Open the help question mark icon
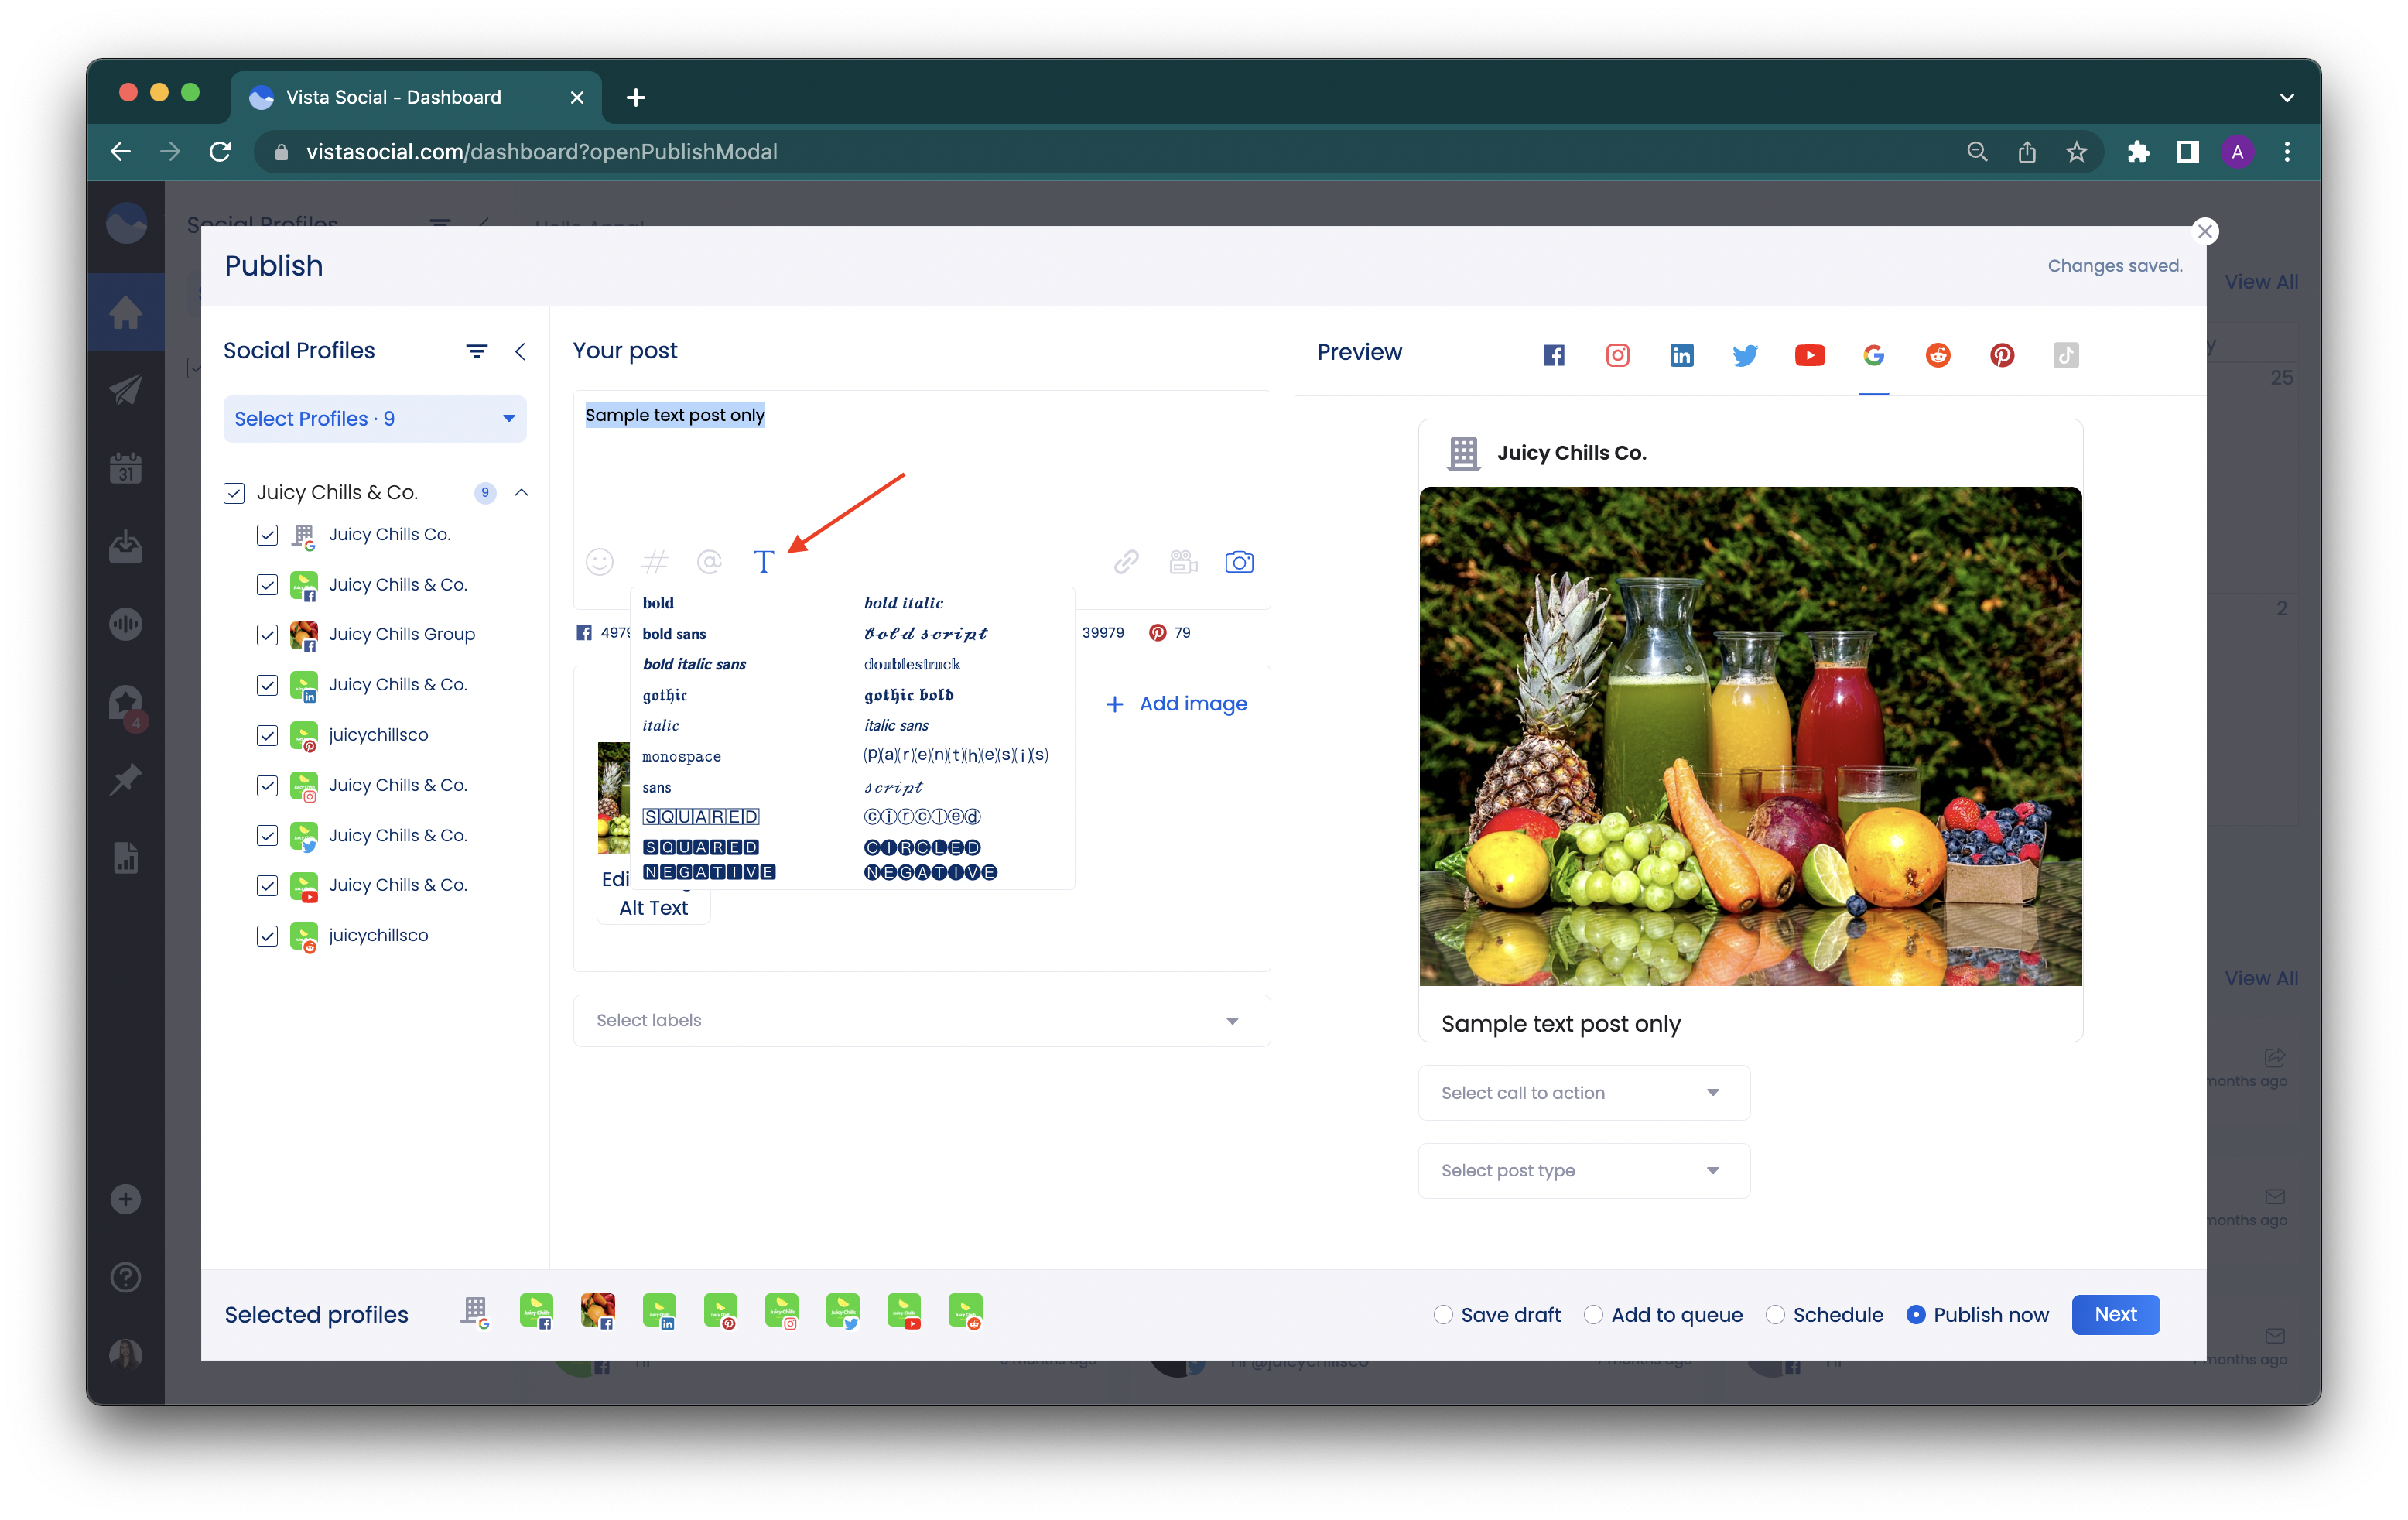 (125, 1277)
